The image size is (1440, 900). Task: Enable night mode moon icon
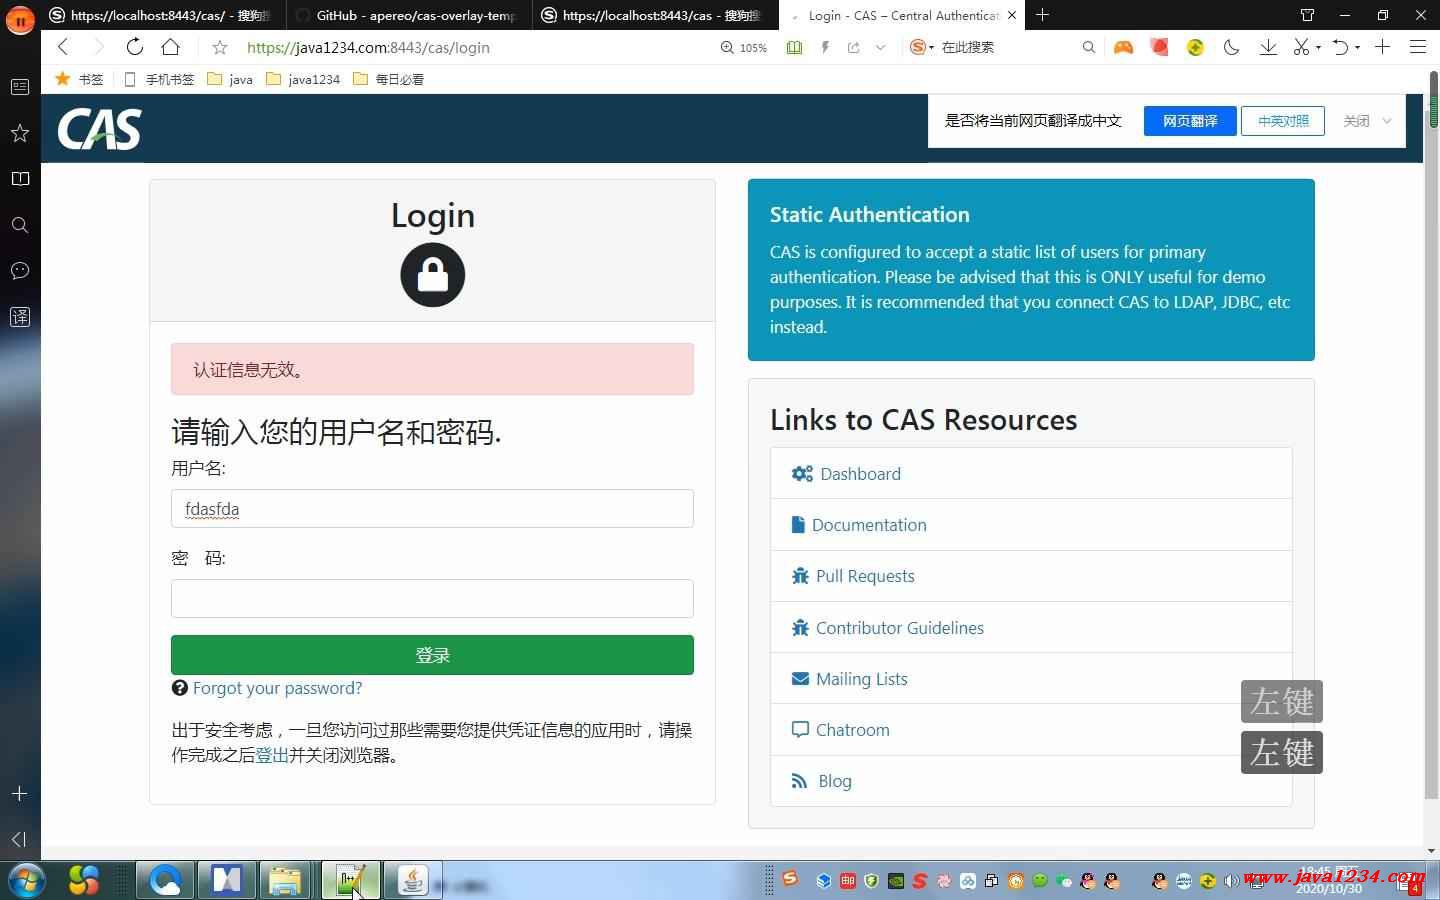(x=1232, y=47)
